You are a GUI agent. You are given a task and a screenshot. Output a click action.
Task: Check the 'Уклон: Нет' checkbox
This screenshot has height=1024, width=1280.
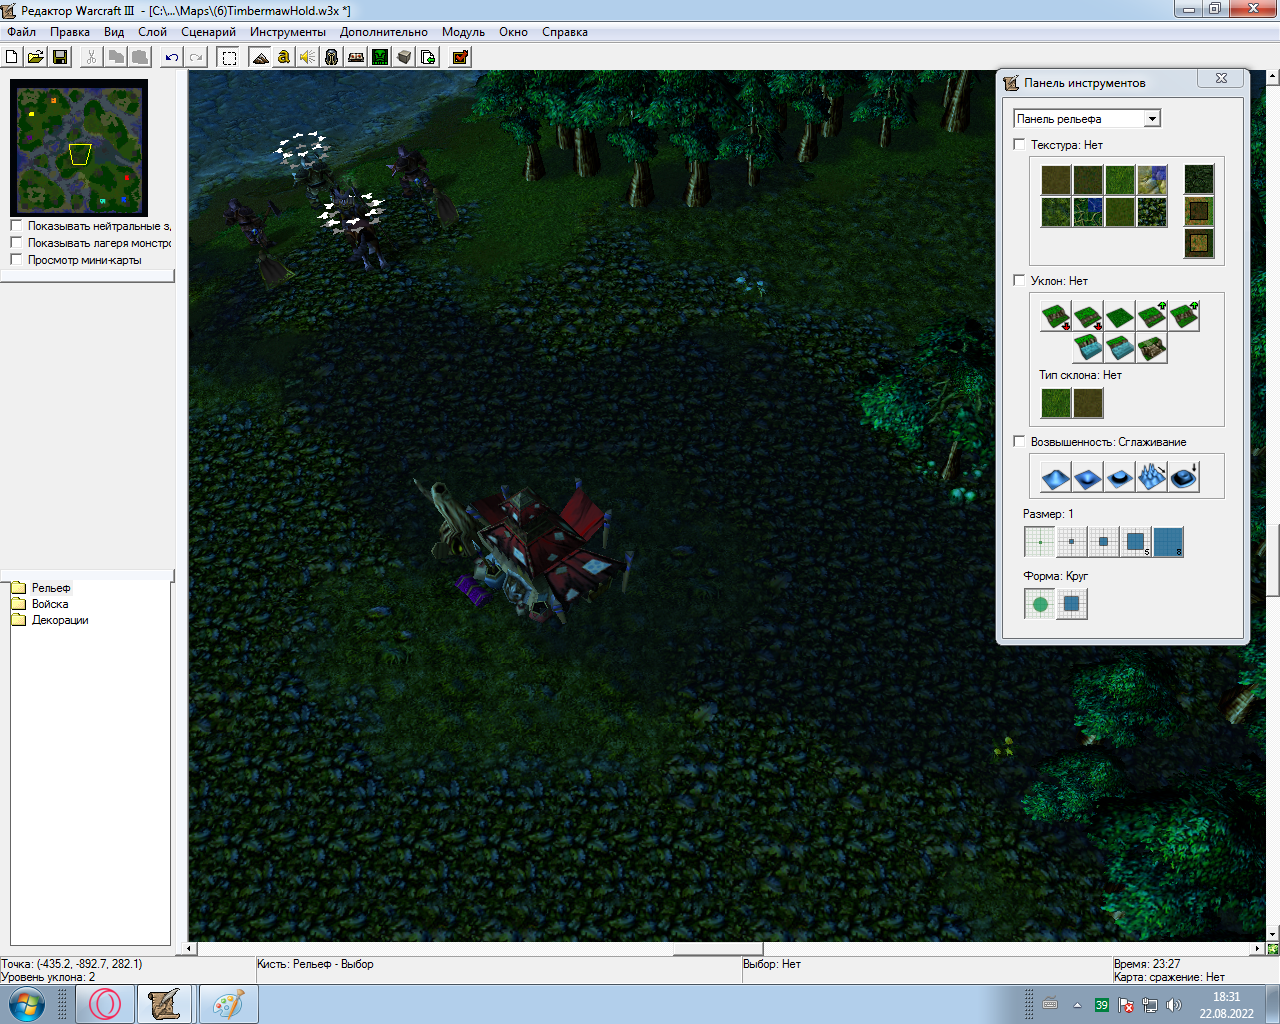click(1019, 281)
